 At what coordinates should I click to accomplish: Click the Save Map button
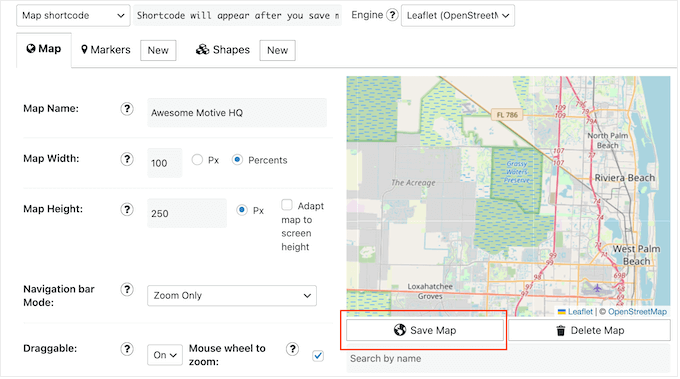coord(425,331)
